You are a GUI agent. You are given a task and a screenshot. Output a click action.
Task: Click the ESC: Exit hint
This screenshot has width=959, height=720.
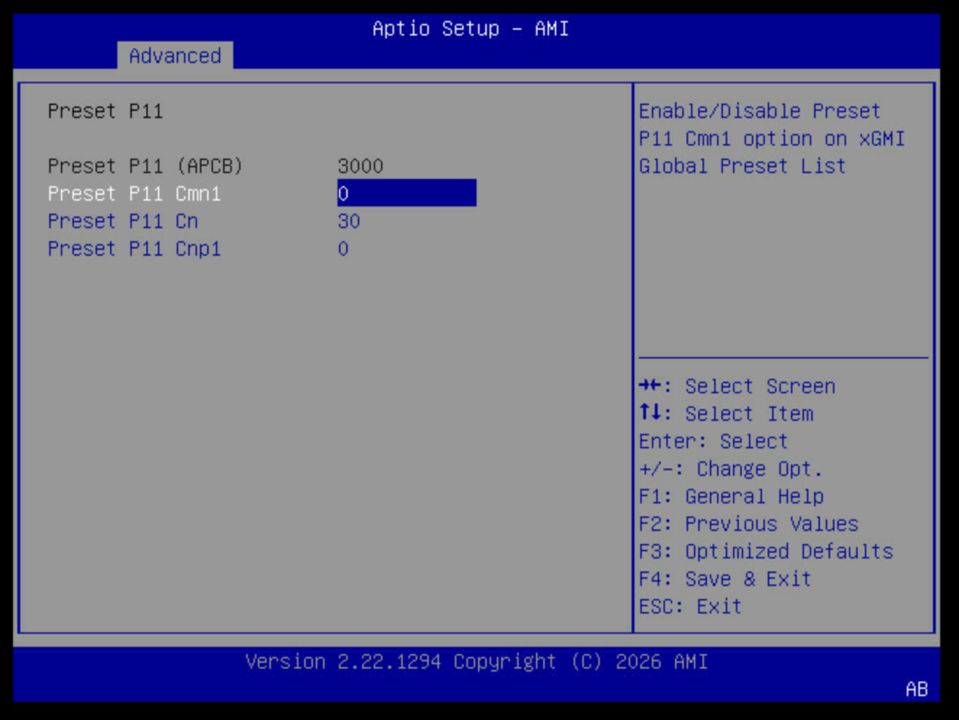click(690, 606)
